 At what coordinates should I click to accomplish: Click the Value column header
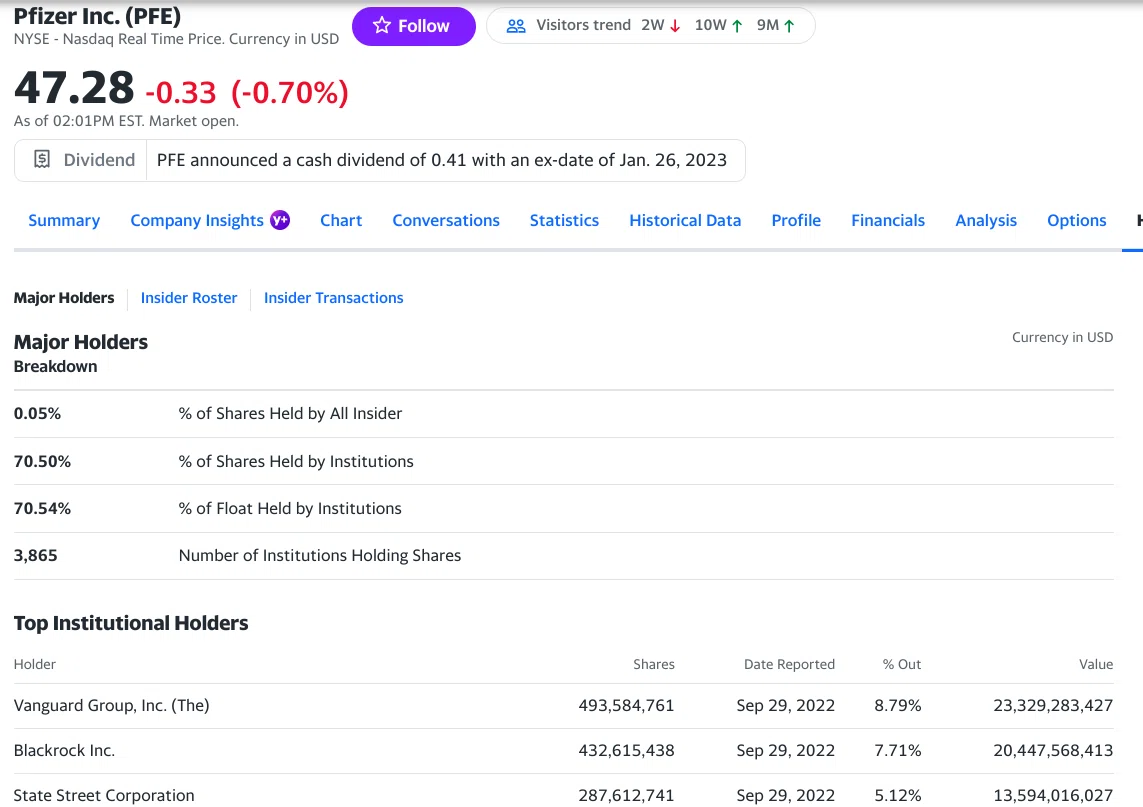pos(1096,664)
